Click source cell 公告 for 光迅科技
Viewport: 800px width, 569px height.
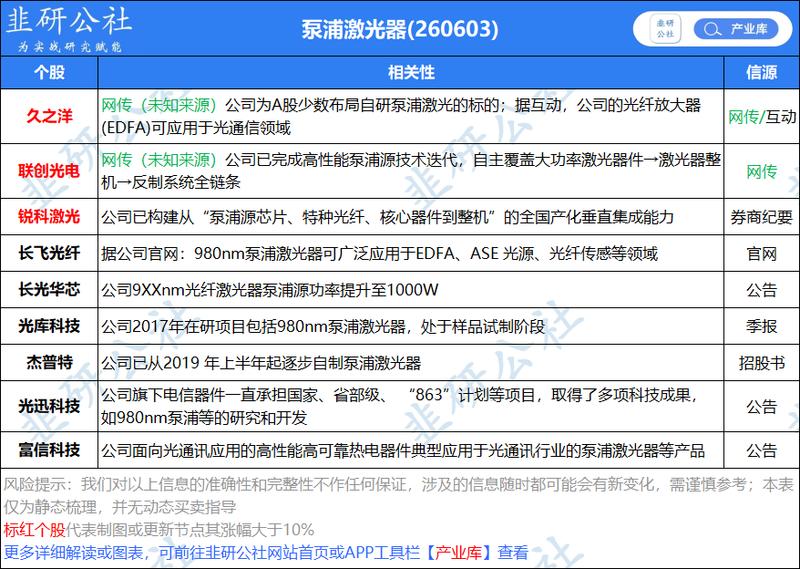761,407
